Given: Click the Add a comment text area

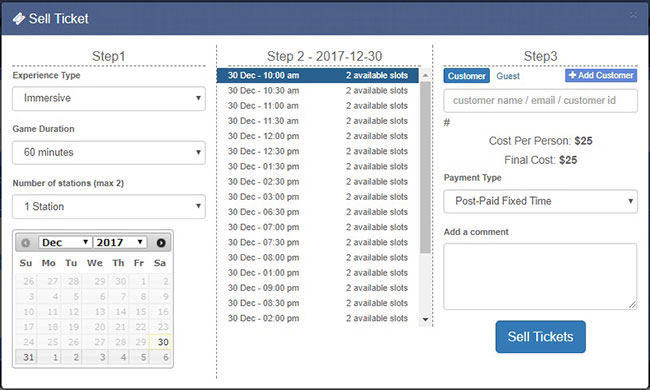Looking at the screenshot, I should (540, 276).
